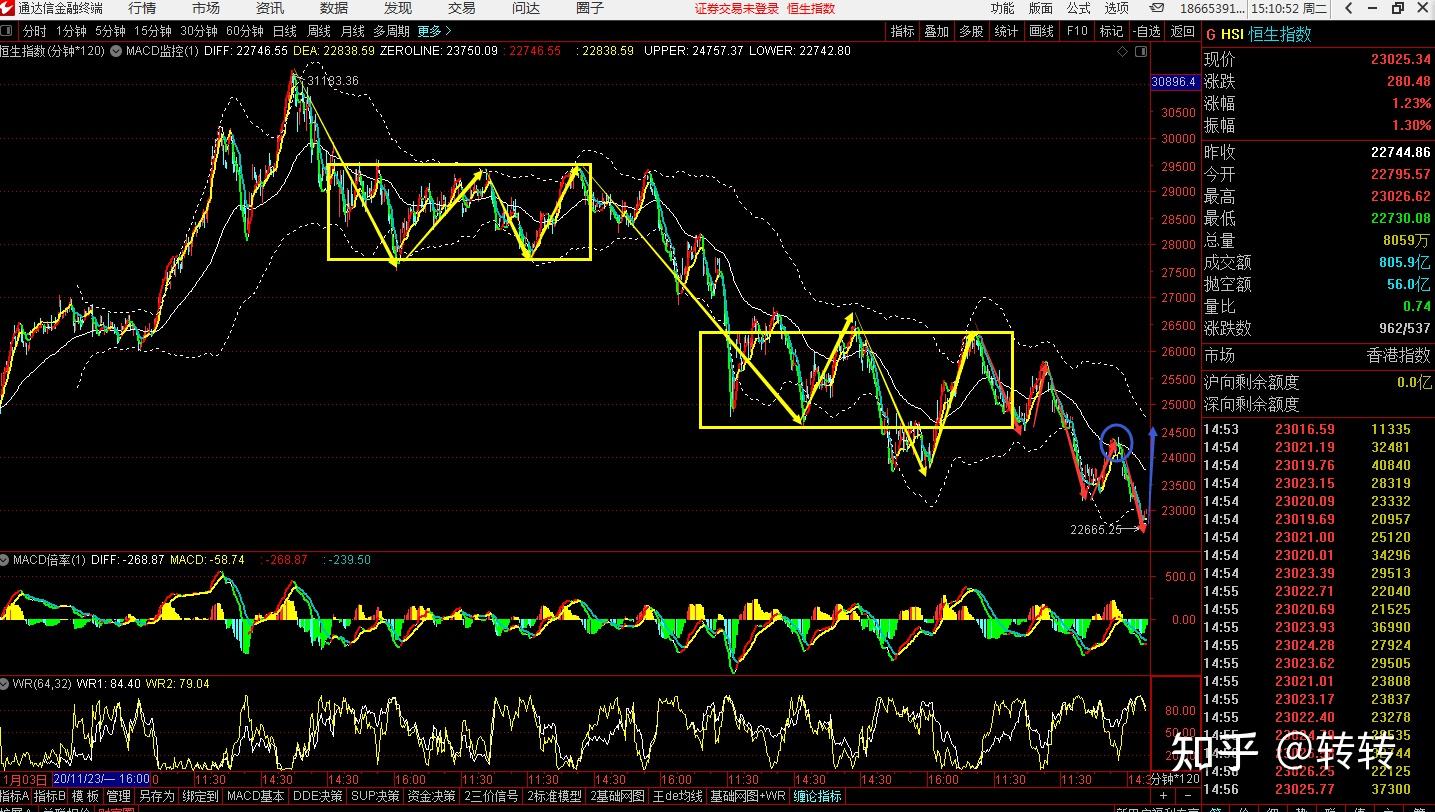Click 绑定到 bind-to tab
1435x812 pixels.
pyautogui.click(x=200, y=796)
